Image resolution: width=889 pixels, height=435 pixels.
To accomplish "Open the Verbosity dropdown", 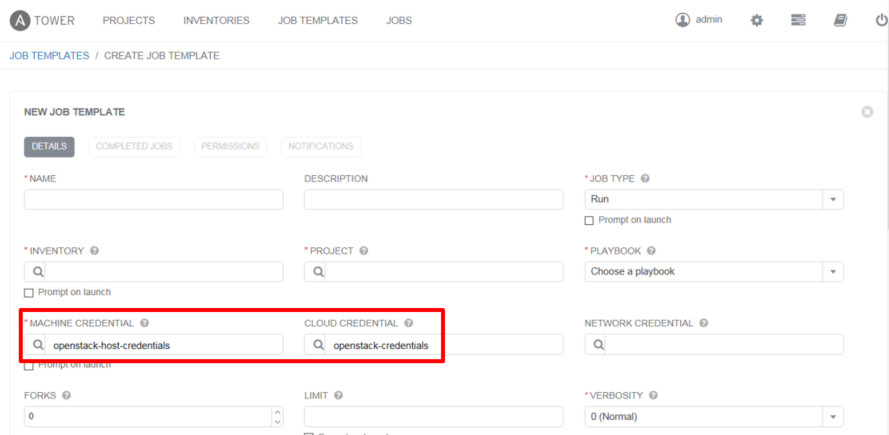I will pos(714,416).
